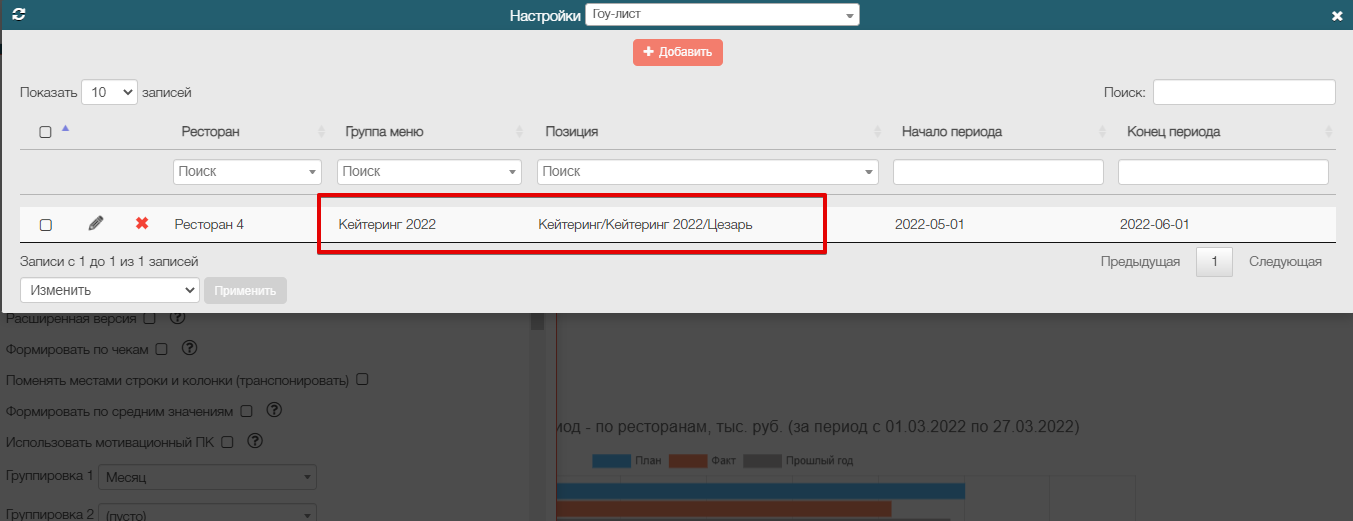Toggle the План legend swatch in chart
1353x521 pixels.
pyautogui.click(x=612, y=461)
